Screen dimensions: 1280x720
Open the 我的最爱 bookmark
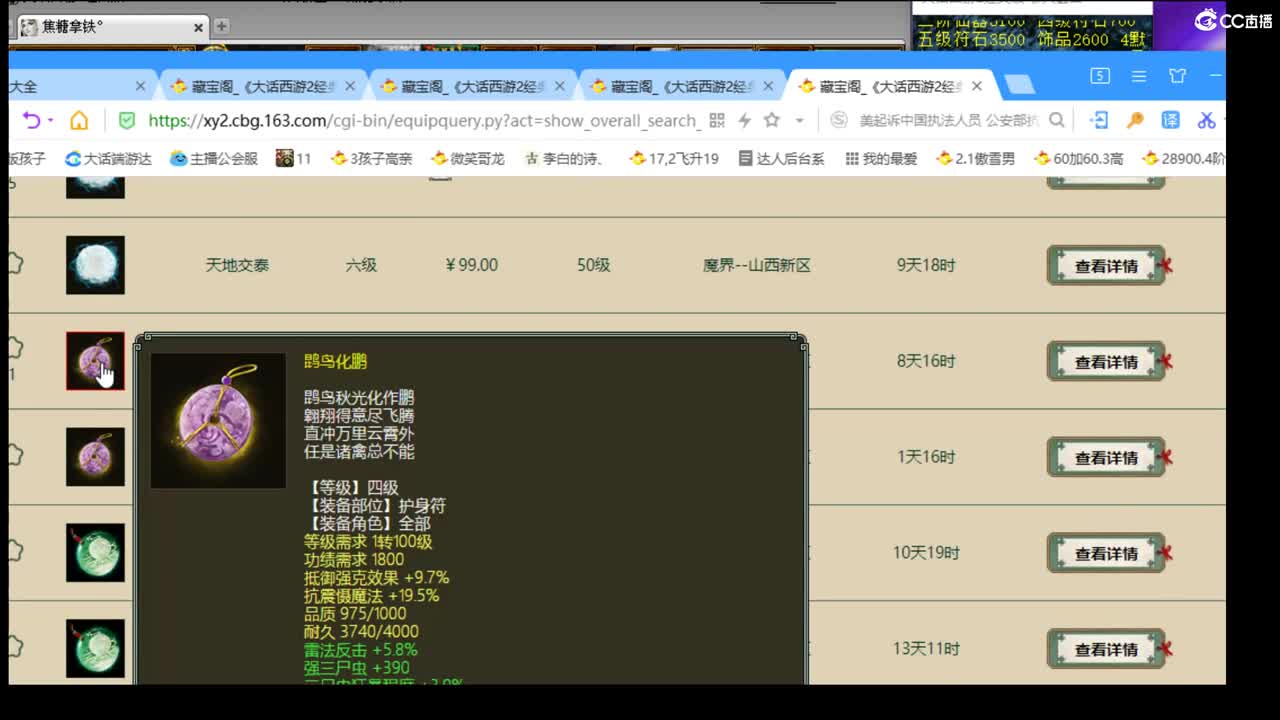click(881, 158)
